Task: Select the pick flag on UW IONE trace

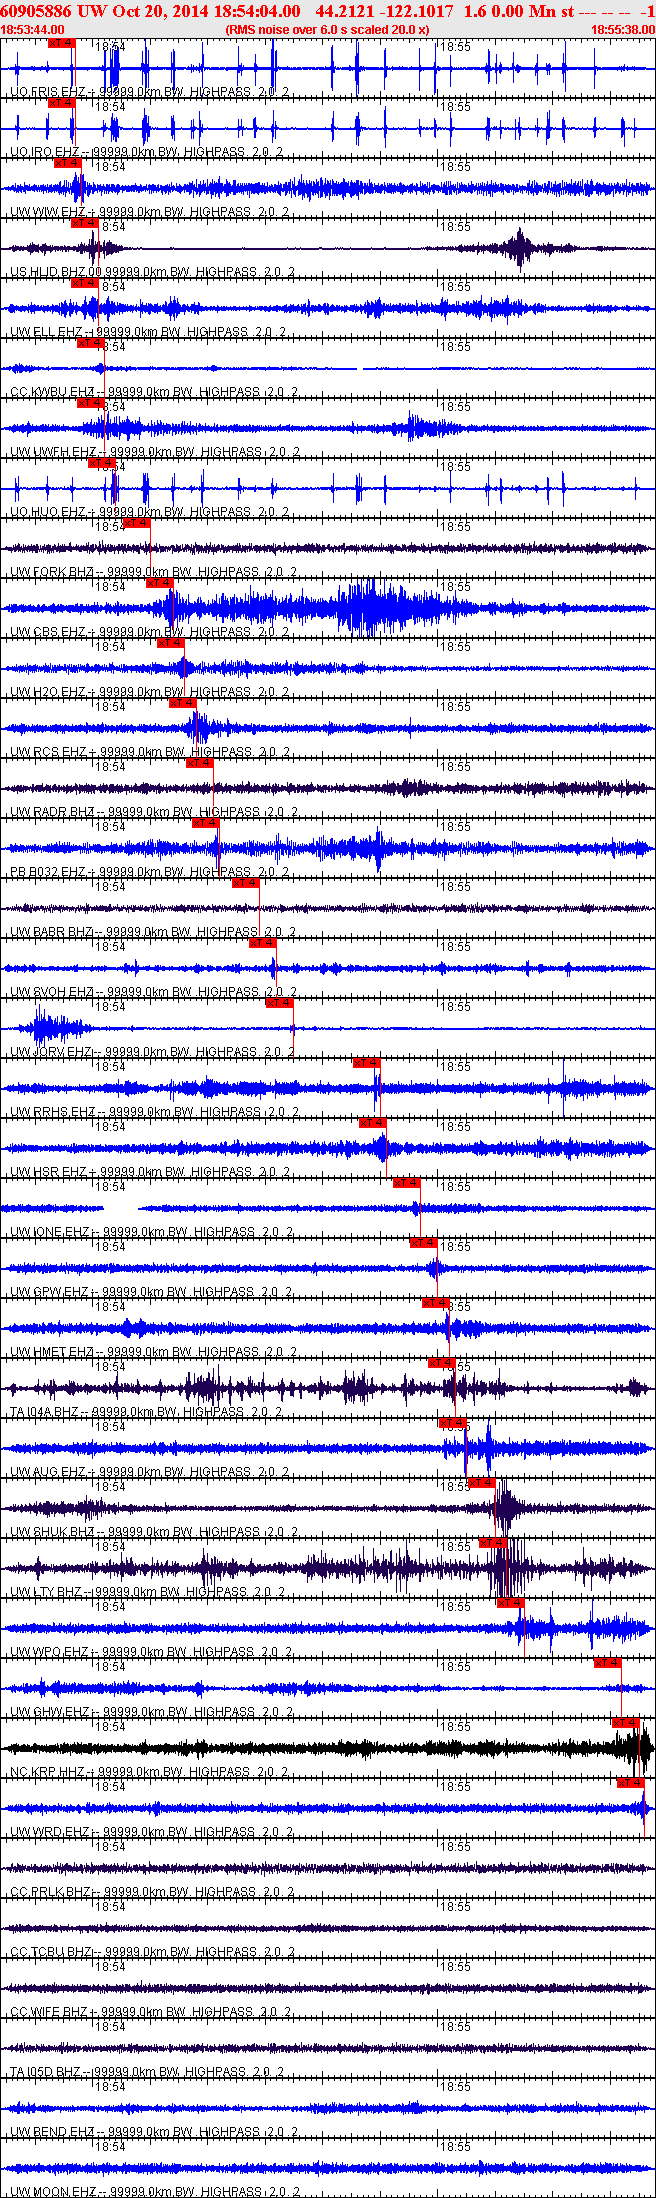Action: tap(407, 1183)
